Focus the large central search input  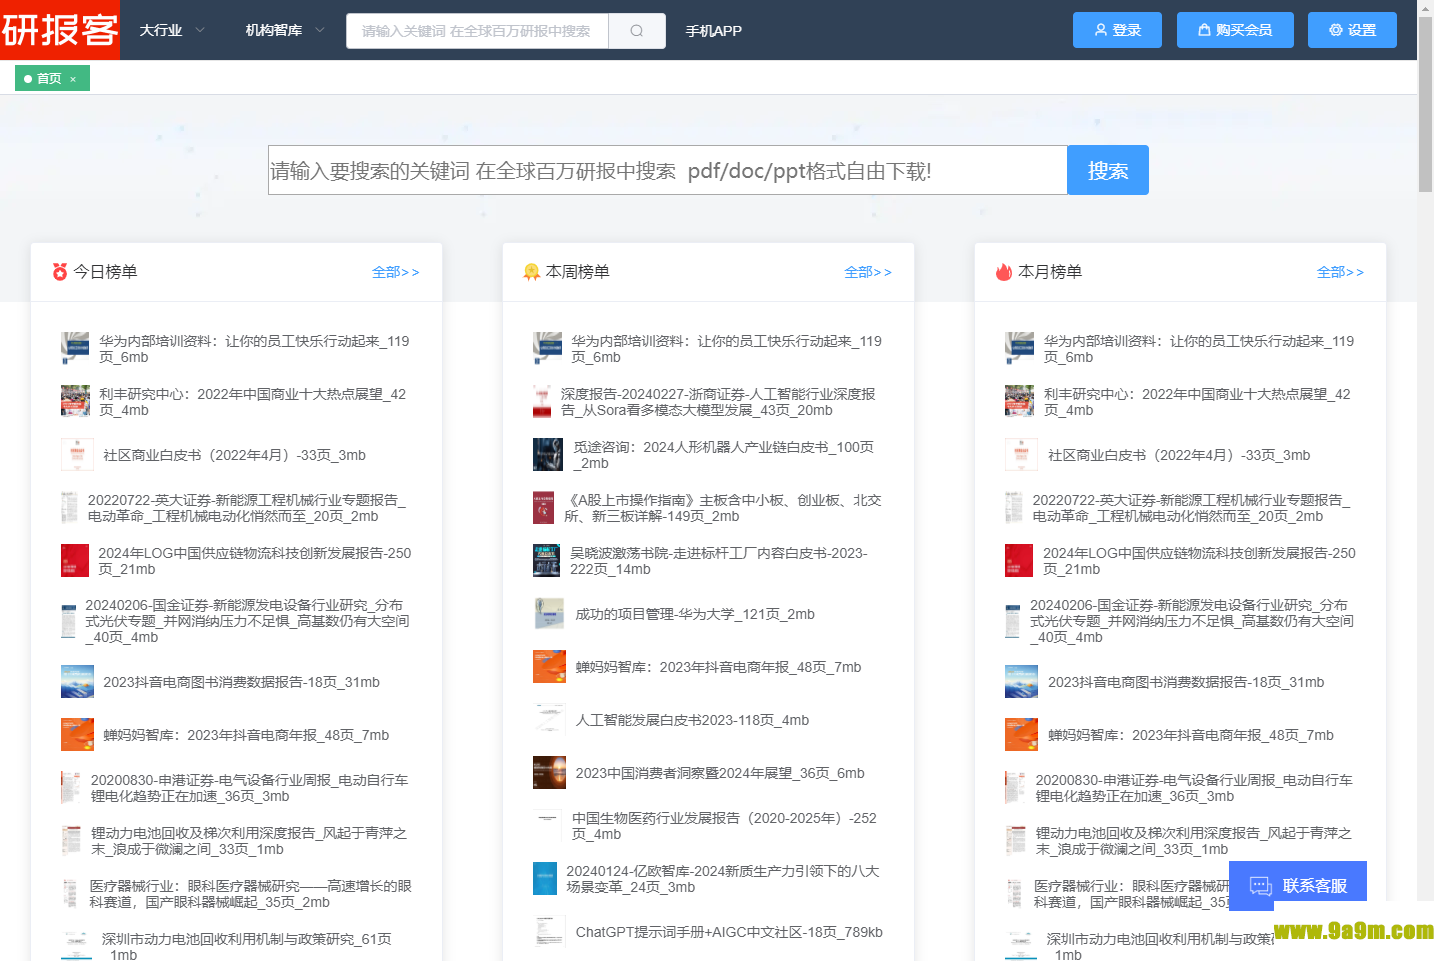coord(667,170)
